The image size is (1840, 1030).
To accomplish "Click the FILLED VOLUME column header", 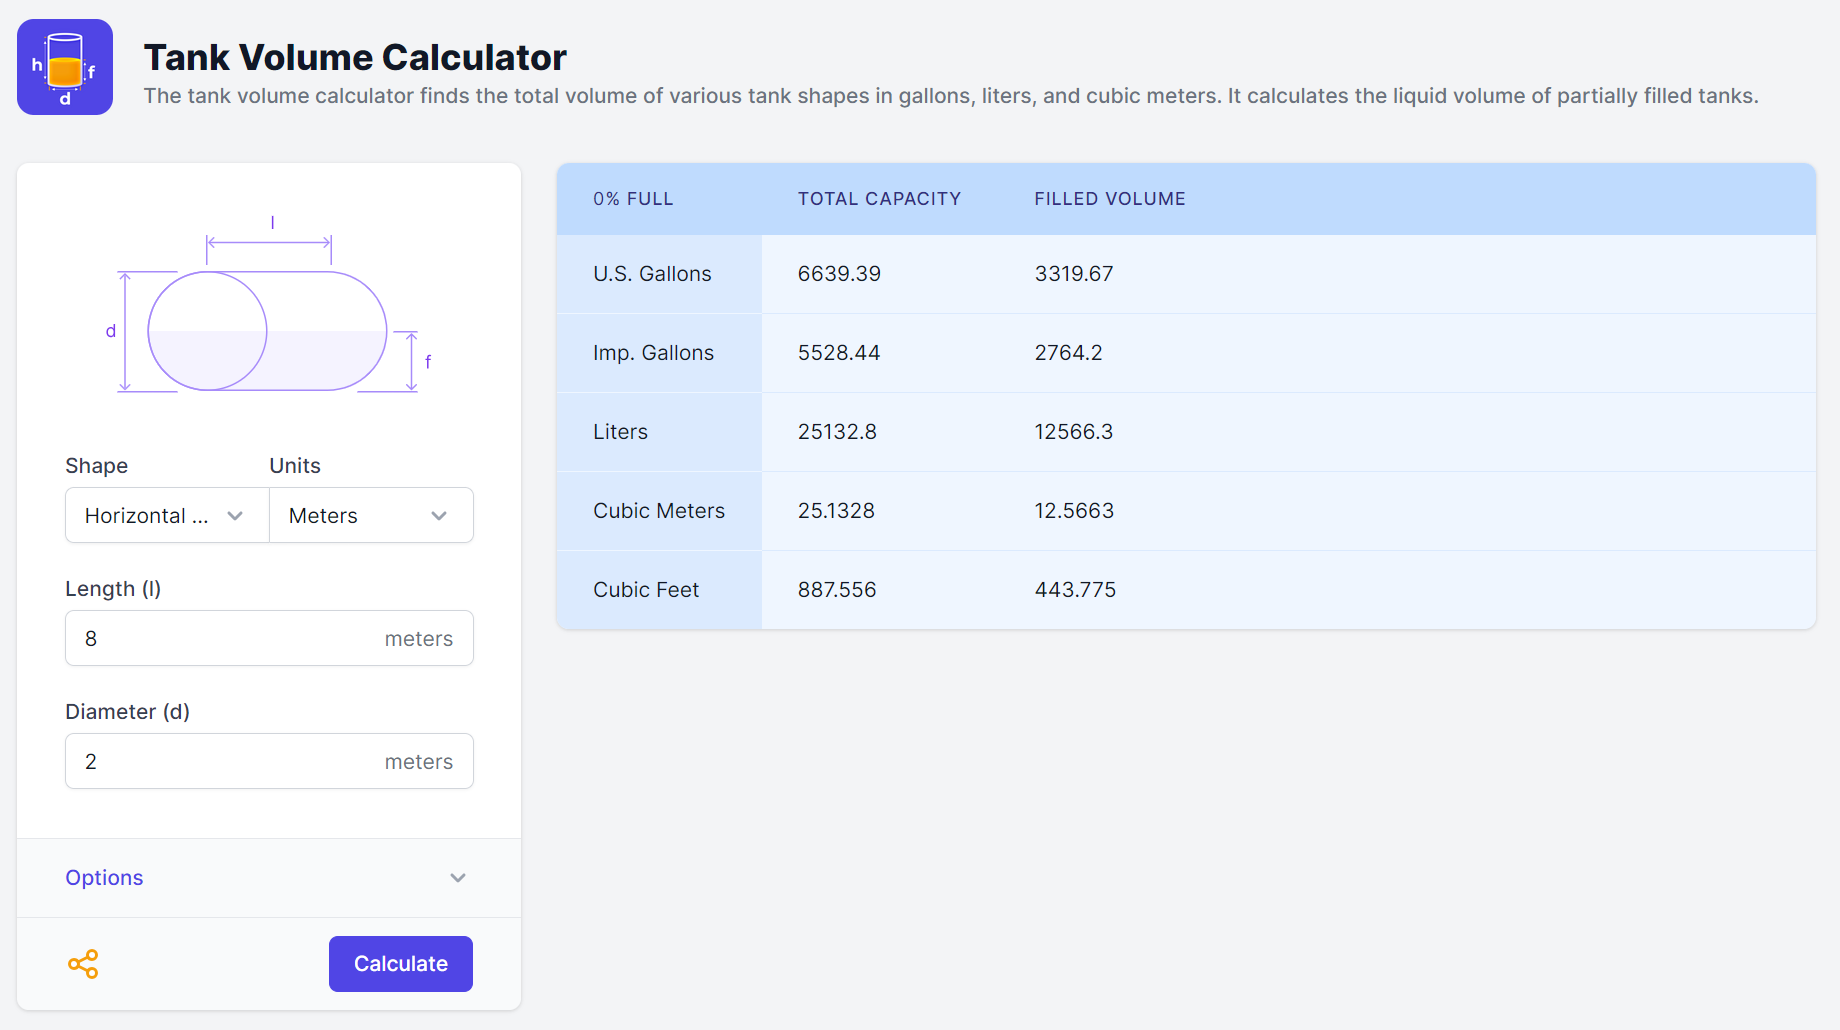I will point(1109,198).
